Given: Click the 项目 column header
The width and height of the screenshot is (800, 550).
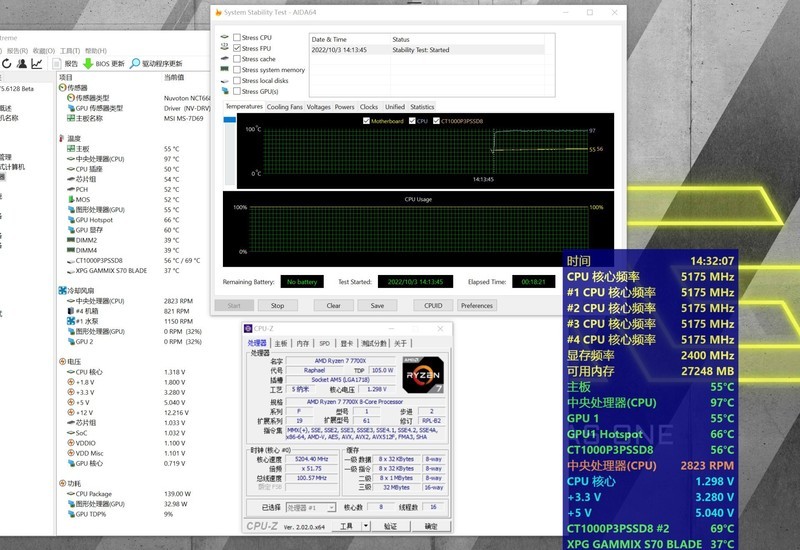Looking at the screenshot, I should click(x=66, y=78).
